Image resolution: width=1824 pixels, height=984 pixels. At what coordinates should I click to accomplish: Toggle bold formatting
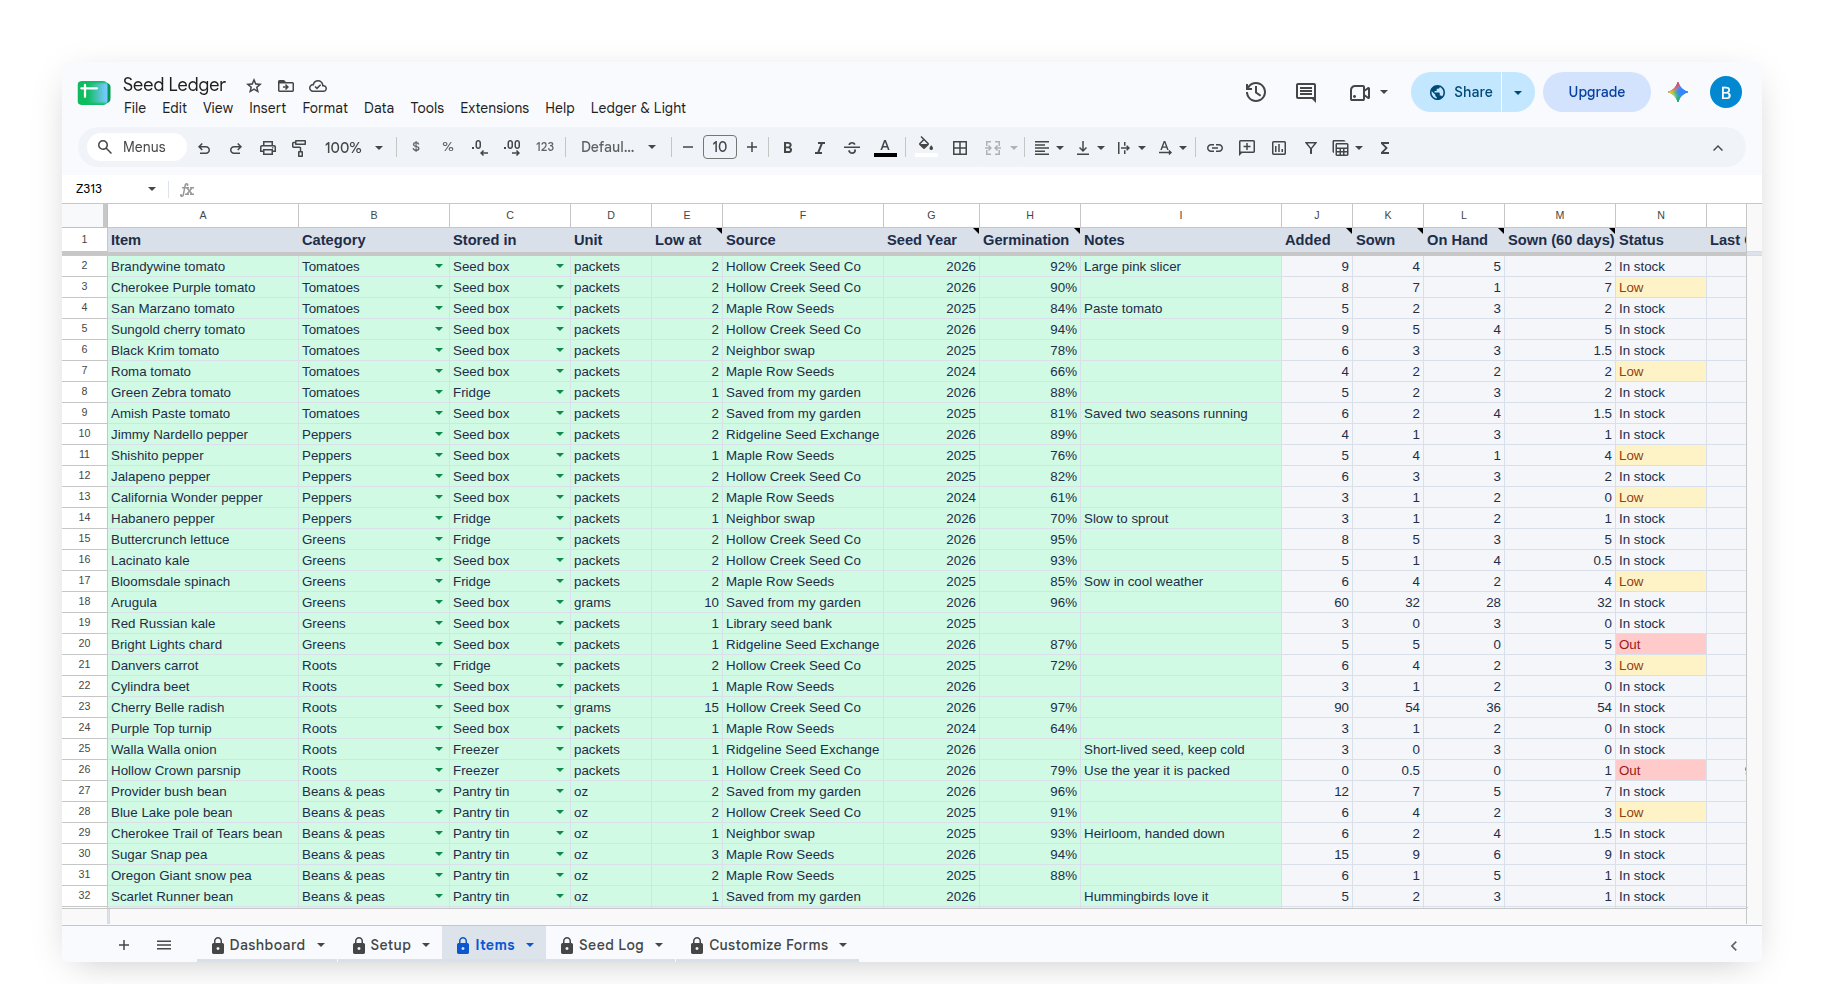[788, 148]
